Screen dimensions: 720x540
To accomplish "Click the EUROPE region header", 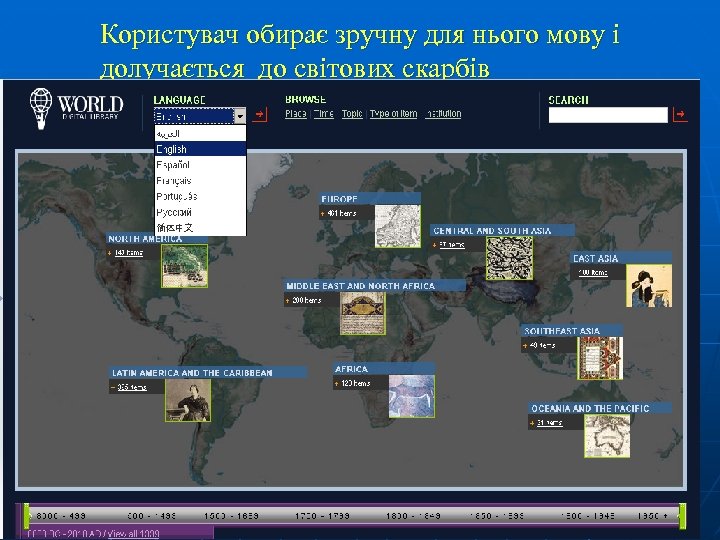I will (x=370, y=199).
